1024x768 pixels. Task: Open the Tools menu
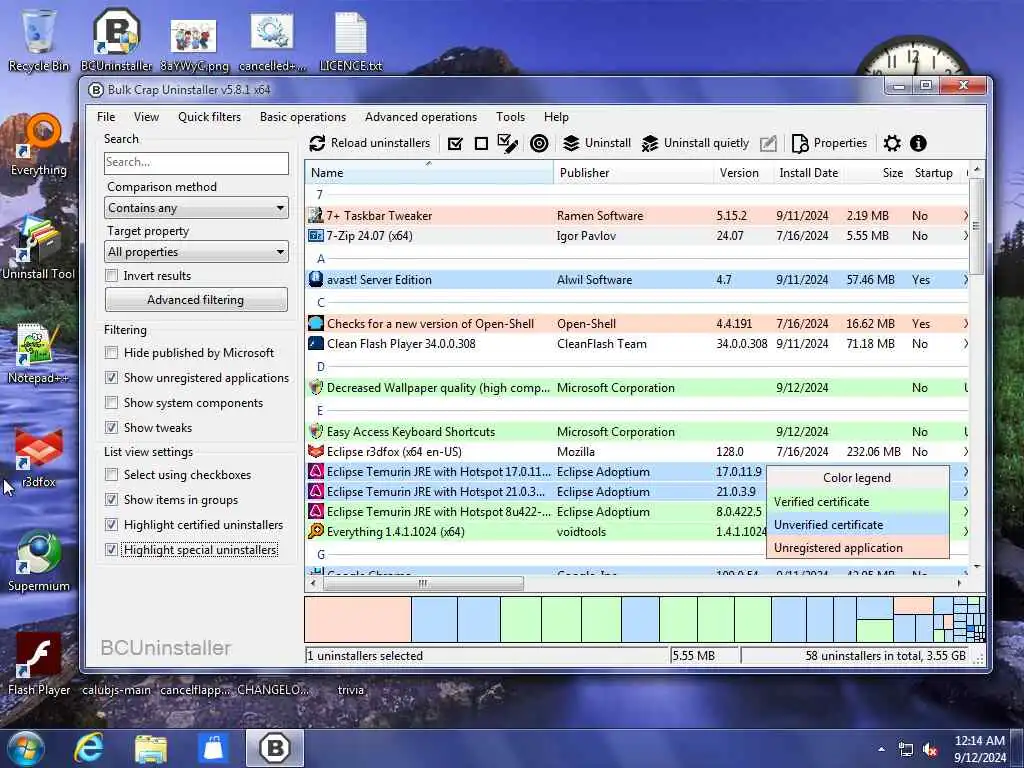coord(510,117)
